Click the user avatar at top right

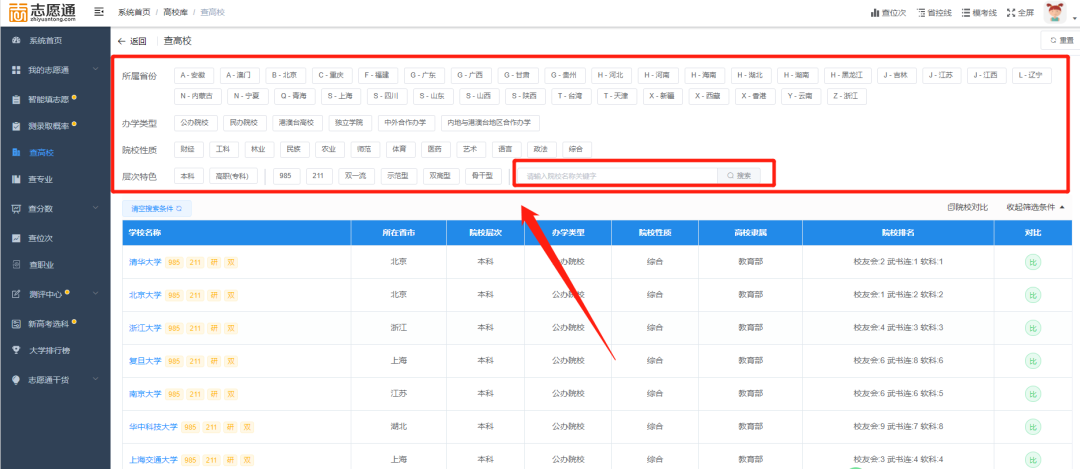[1055, 12]
